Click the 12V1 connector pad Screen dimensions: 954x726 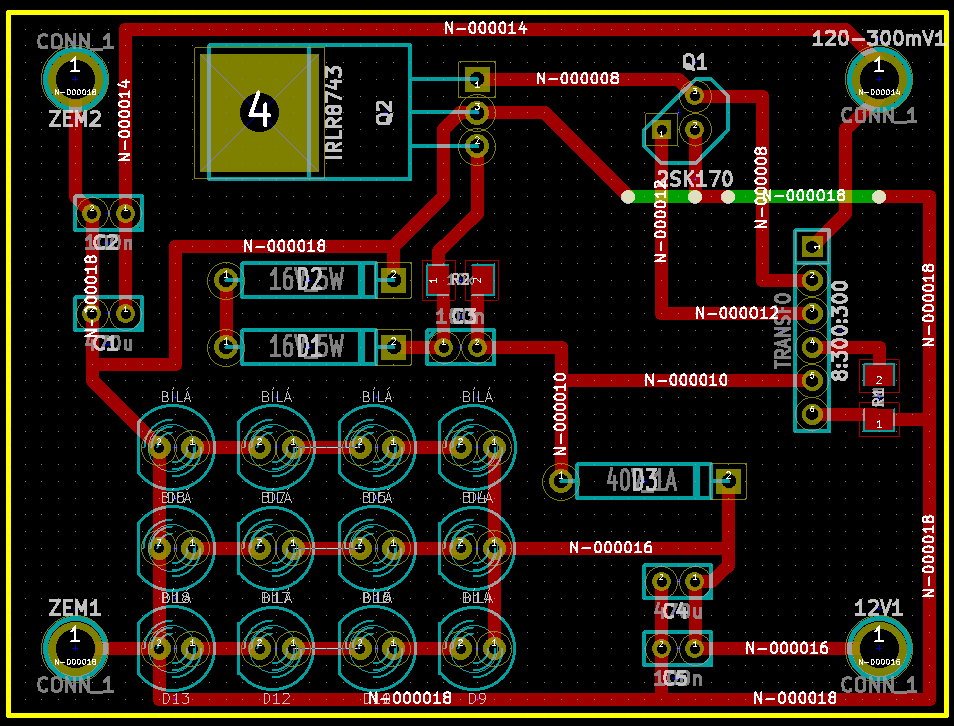point(878,646)
